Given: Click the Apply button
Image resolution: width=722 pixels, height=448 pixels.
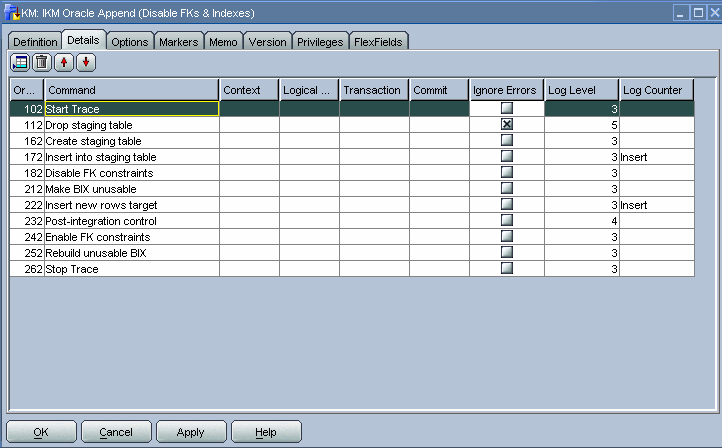Looking at the screenshot, I should click(191, 432).
